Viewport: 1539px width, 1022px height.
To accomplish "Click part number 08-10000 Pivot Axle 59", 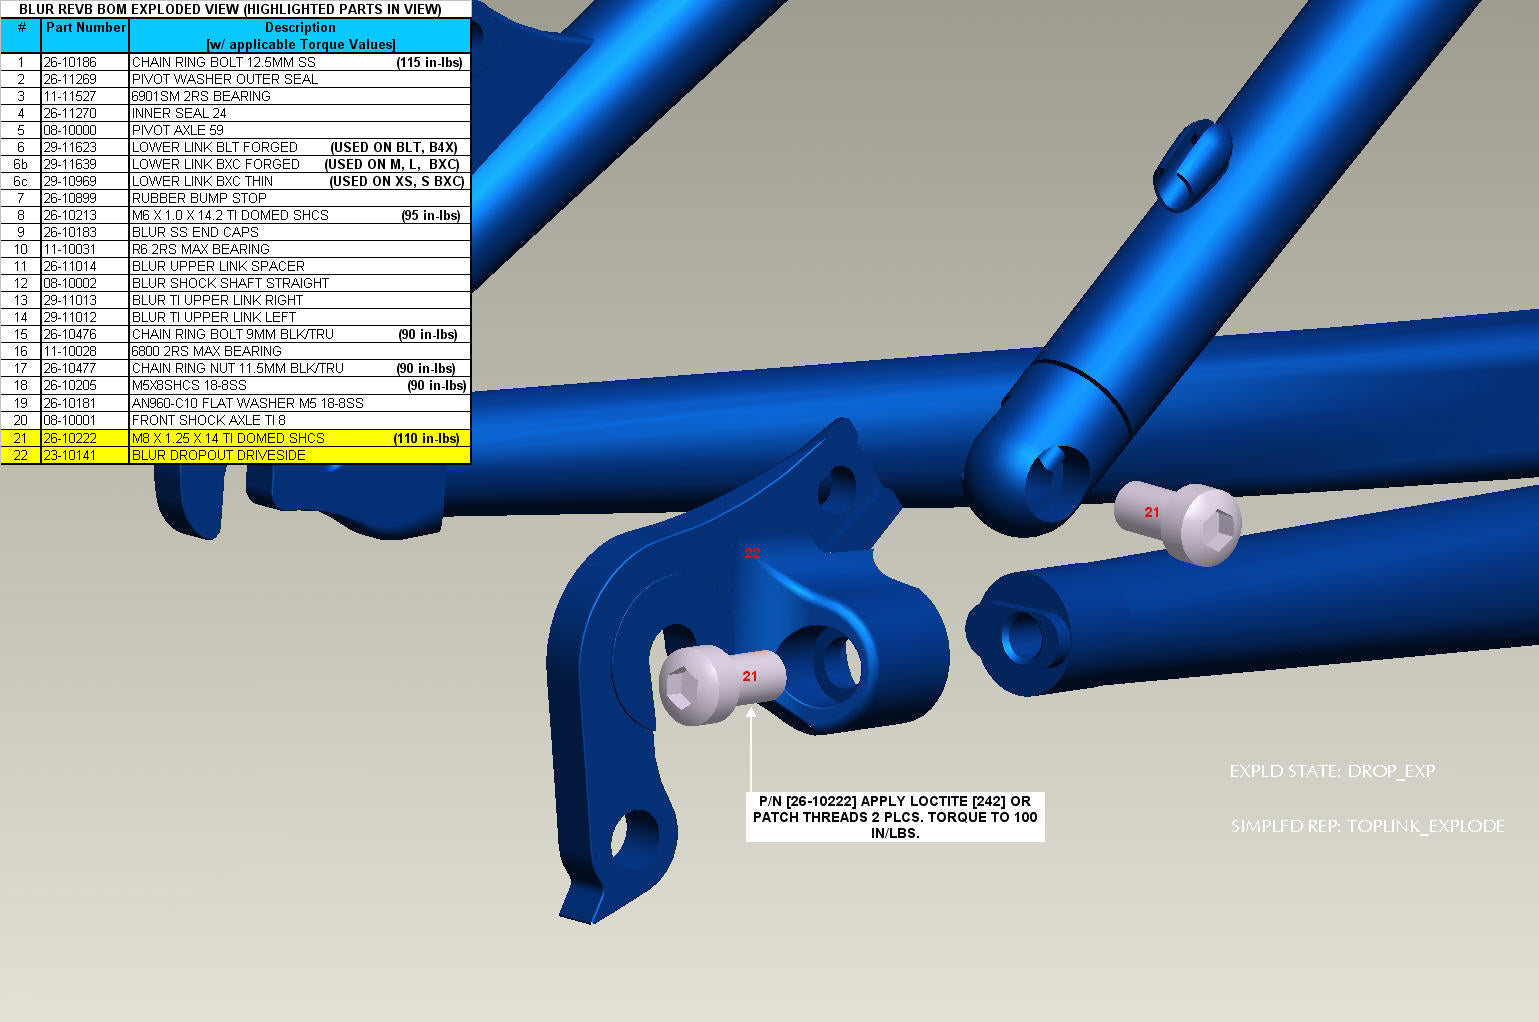I will pos(70,130).
